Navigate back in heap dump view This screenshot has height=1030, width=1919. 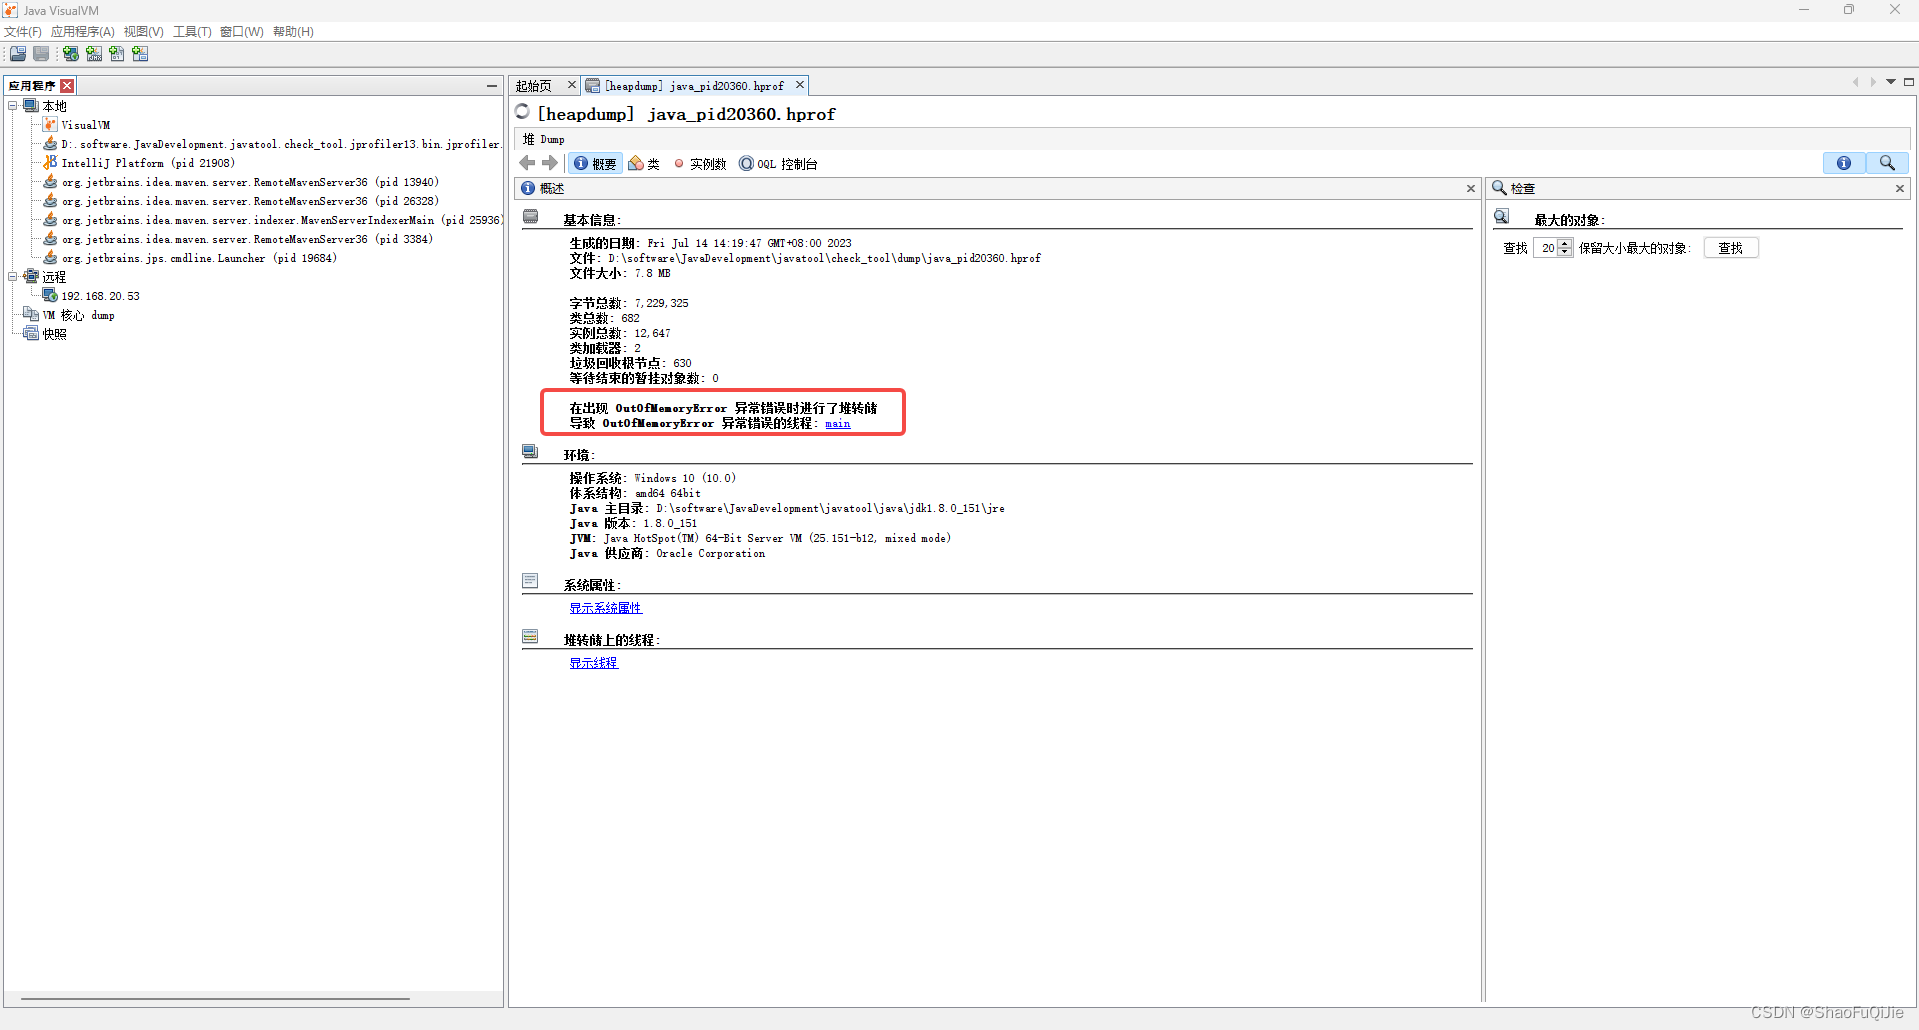coord(528,163)
